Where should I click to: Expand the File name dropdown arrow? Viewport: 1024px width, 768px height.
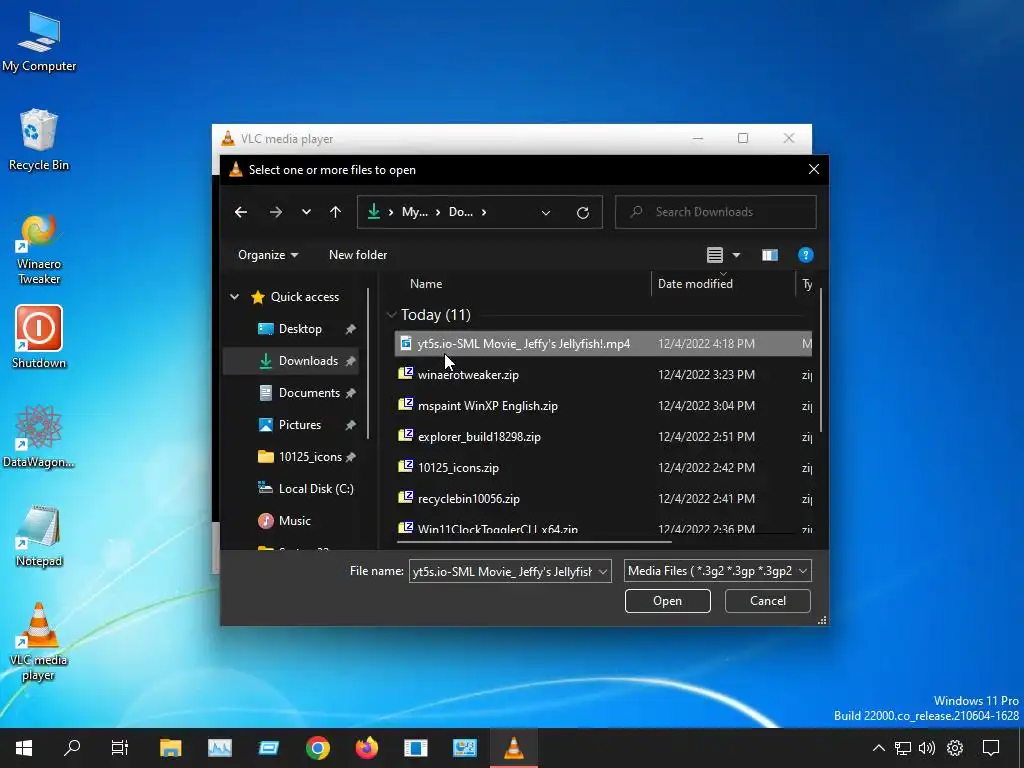603,571
